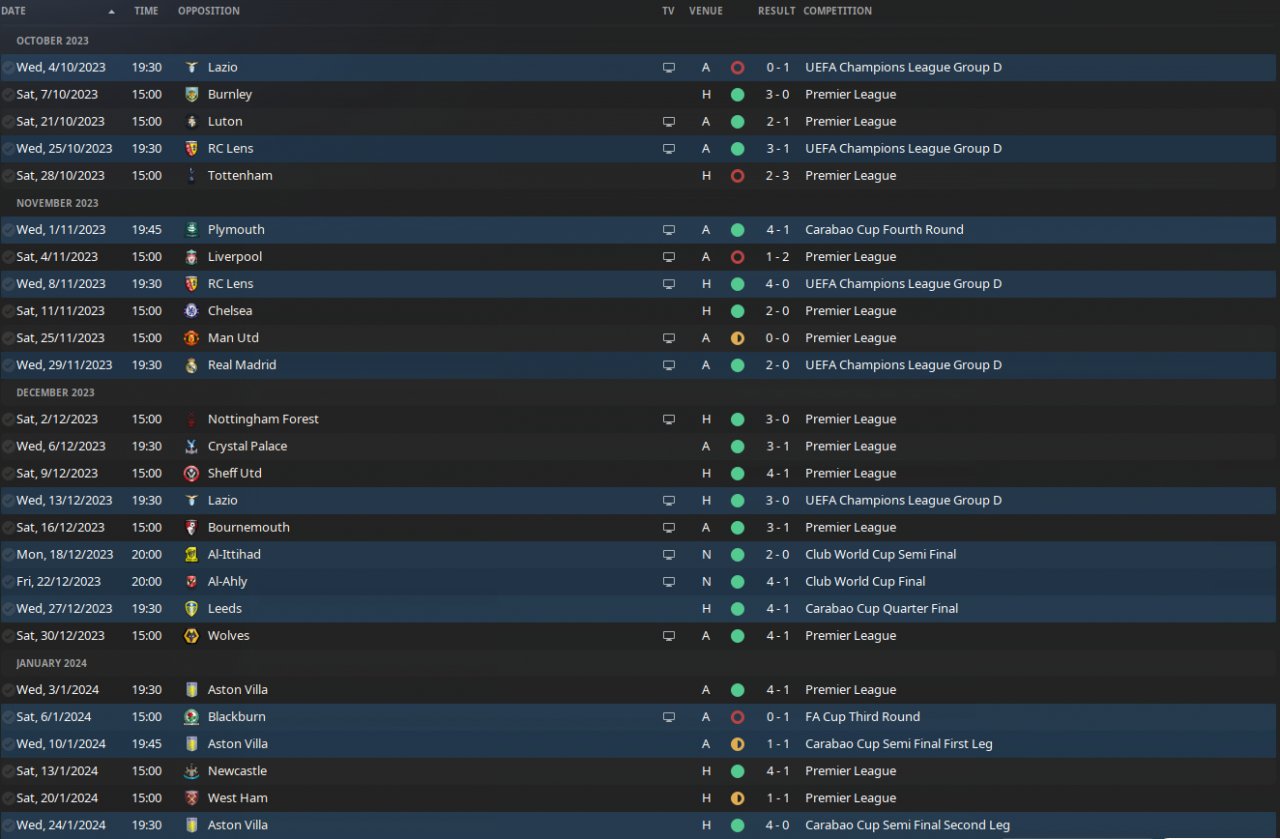Collapse the OCTOBER 2023 month section
The image size is (1280, 839).
[x=52, y=41]
